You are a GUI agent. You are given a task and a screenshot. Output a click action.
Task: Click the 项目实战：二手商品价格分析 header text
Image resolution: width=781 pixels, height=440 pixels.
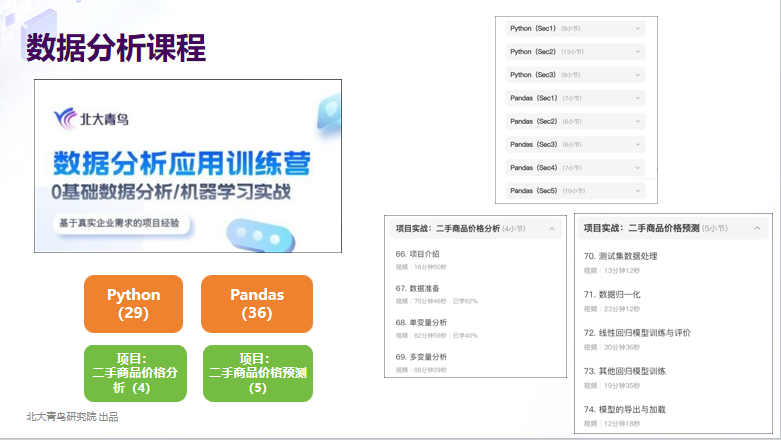(448, 229)
